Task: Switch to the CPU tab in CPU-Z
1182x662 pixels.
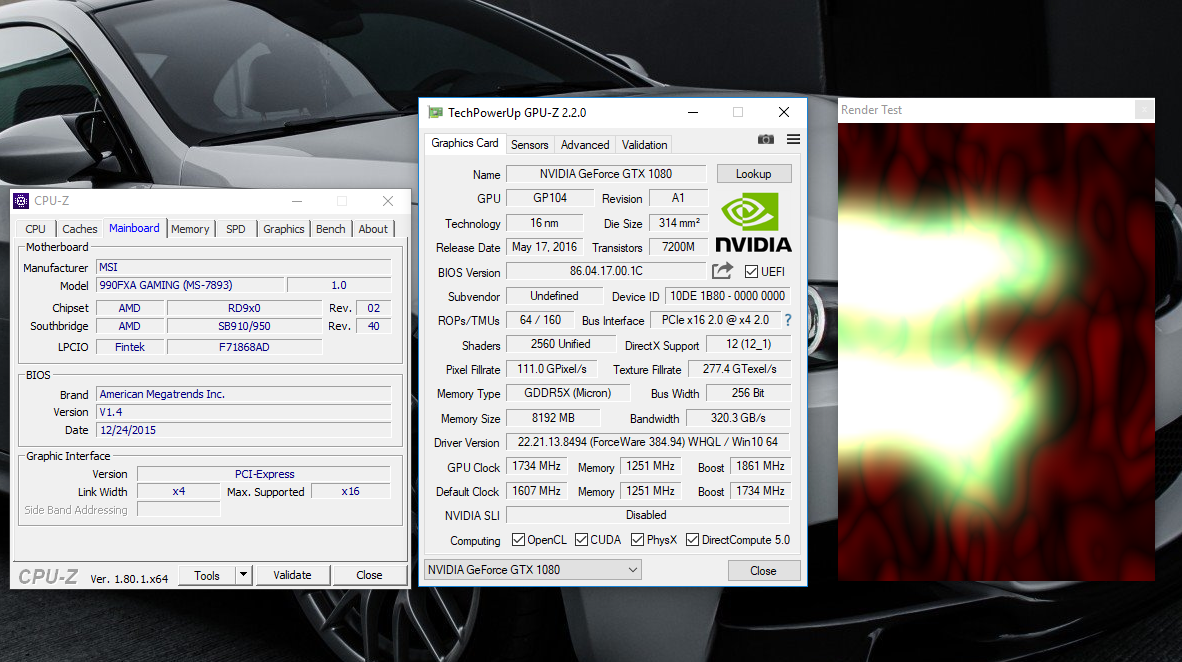Action: tap(35, 229)
